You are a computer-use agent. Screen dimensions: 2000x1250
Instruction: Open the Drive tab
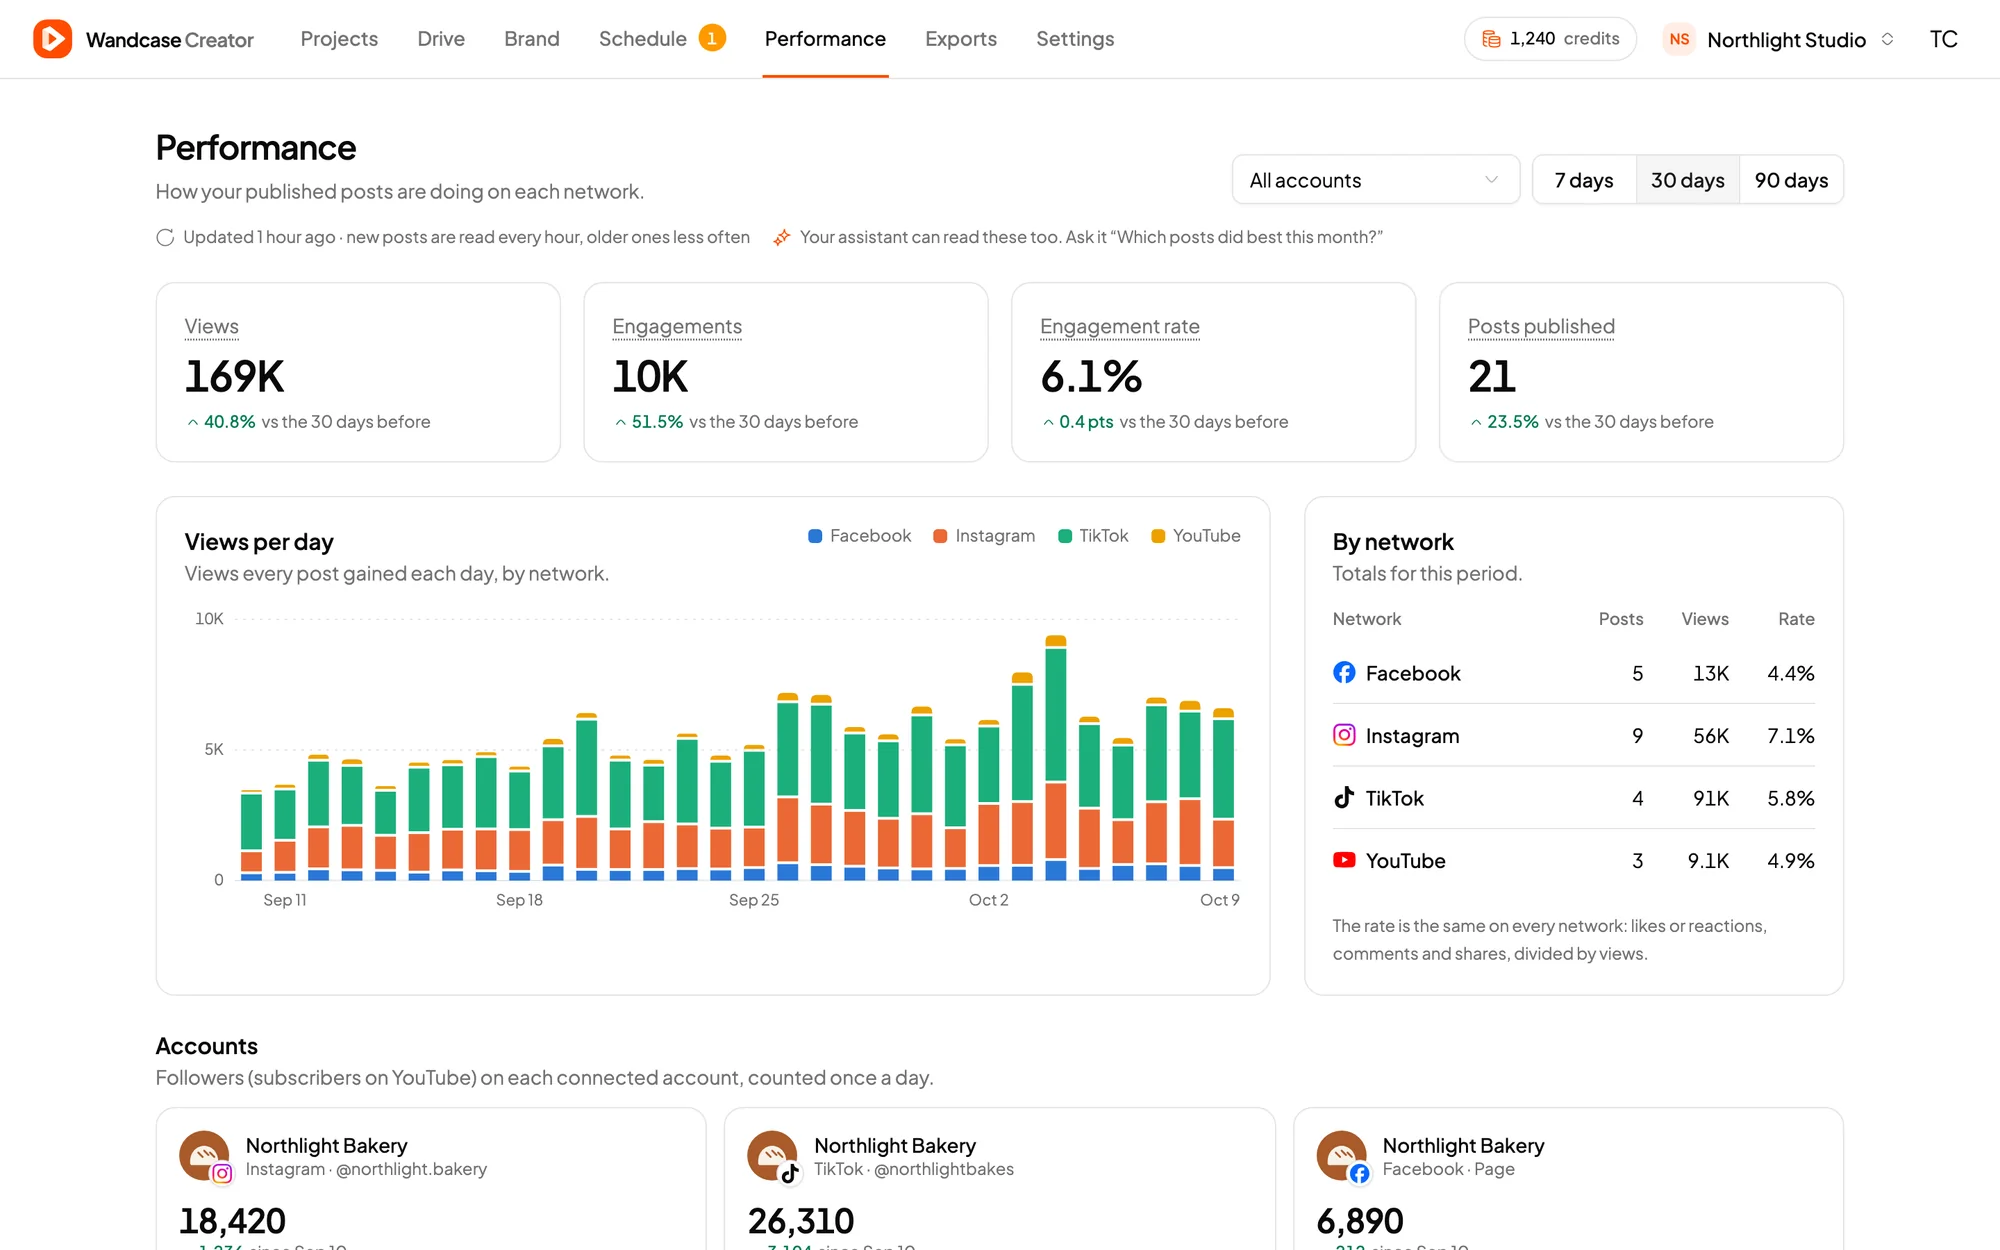pyautogui.click(x=441, y=39)
